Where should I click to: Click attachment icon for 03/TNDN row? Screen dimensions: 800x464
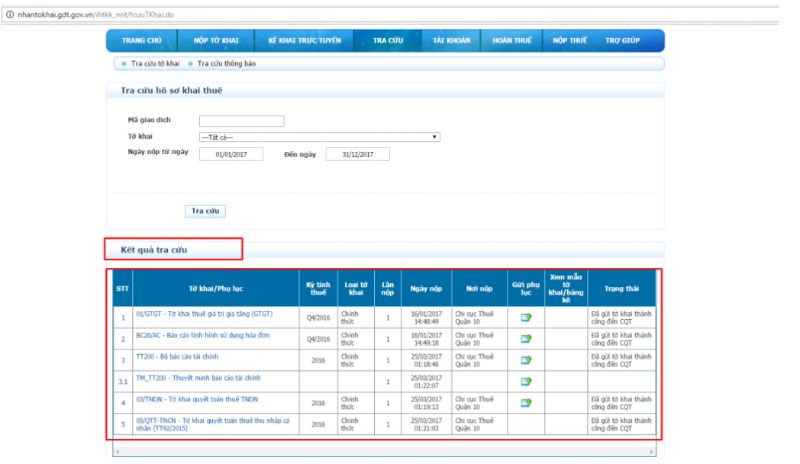(x=526, y=402)
